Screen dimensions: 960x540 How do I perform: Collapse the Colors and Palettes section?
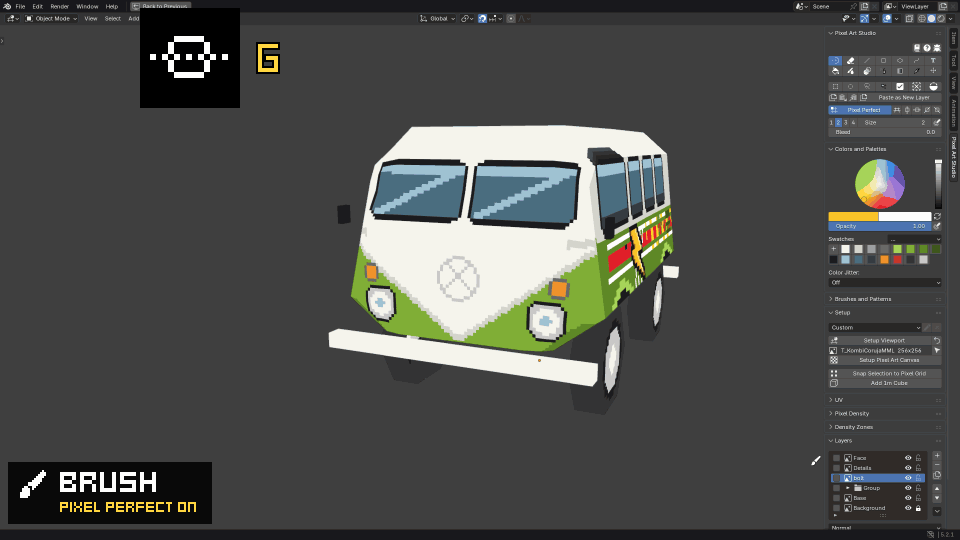tap(831, 149)
